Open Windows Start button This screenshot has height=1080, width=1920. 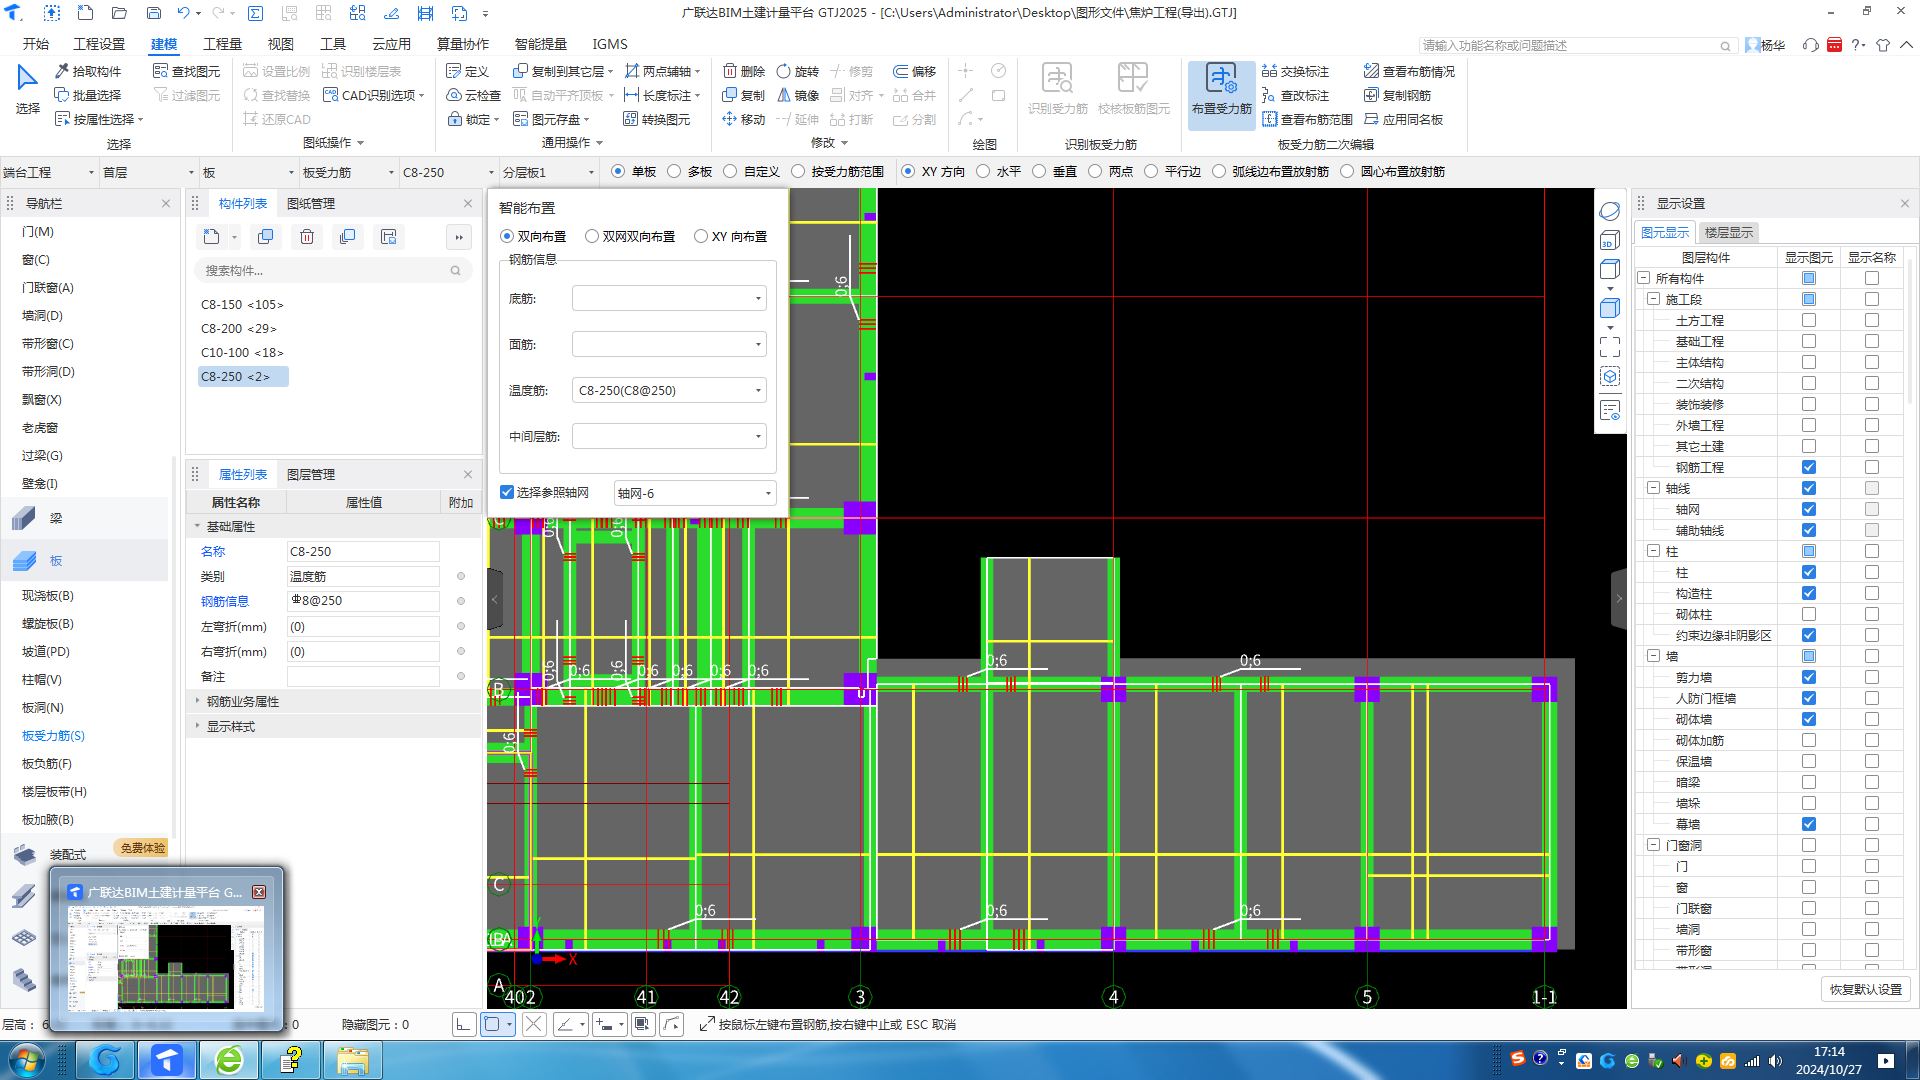tap(26, 1060)
